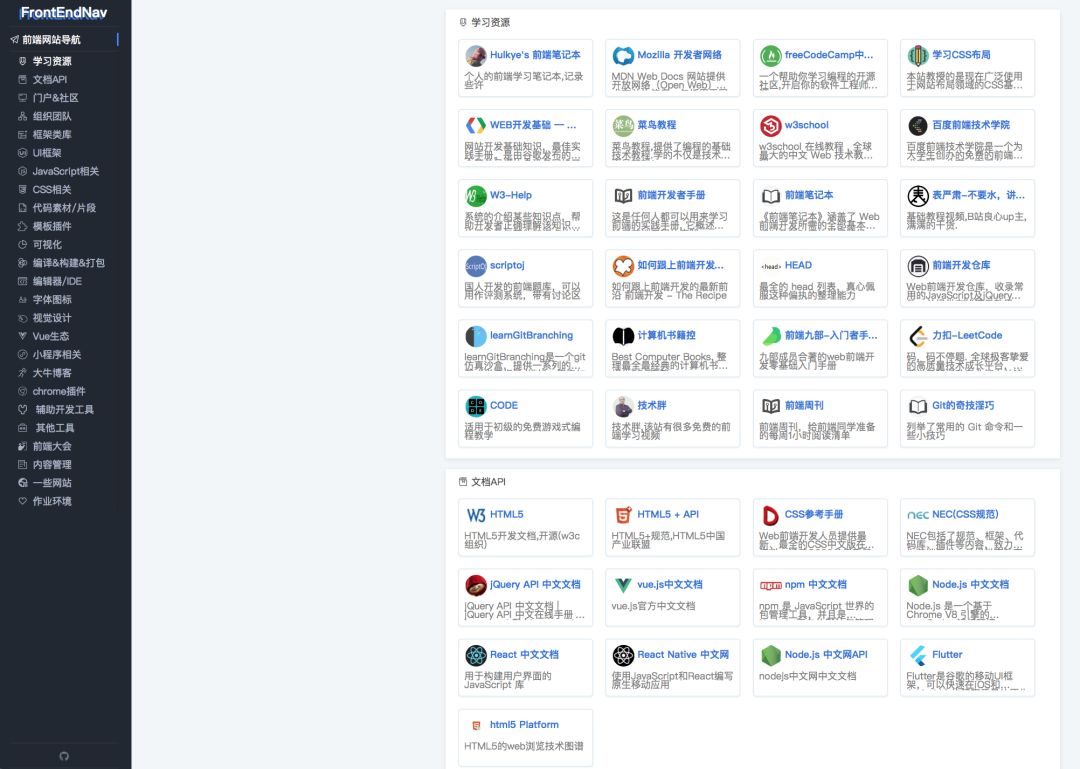The width and height of the screenshot is (1080, 769).
Task: Click the GitHub icon at sidebar bottom
Action: (65, 755)
